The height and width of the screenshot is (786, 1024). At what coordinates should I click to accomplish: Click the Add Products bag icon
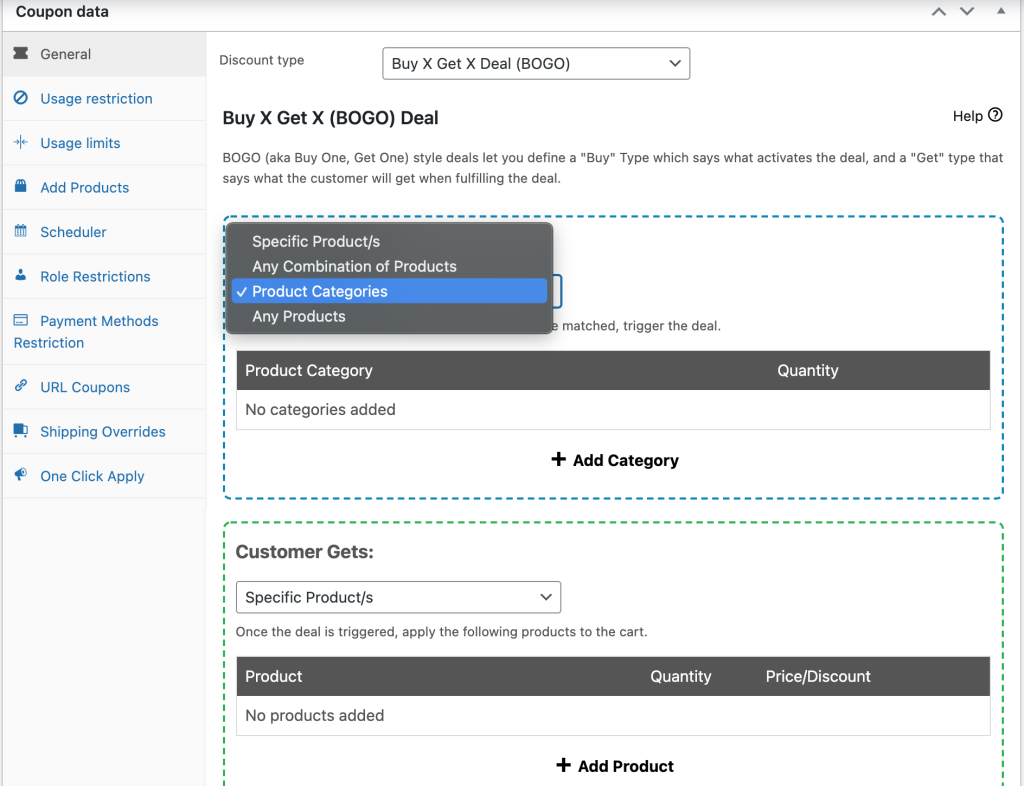pyautogui.click(x=21, y=186)
